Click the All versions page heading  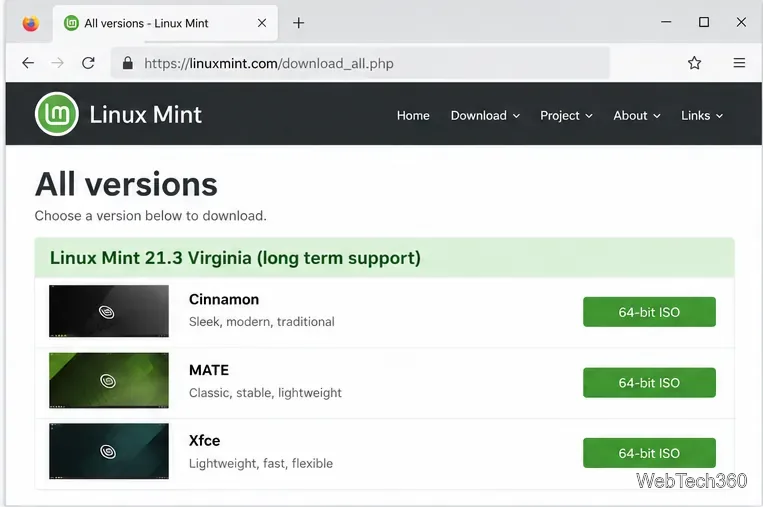pyautogui.click(x=127, y=185)
